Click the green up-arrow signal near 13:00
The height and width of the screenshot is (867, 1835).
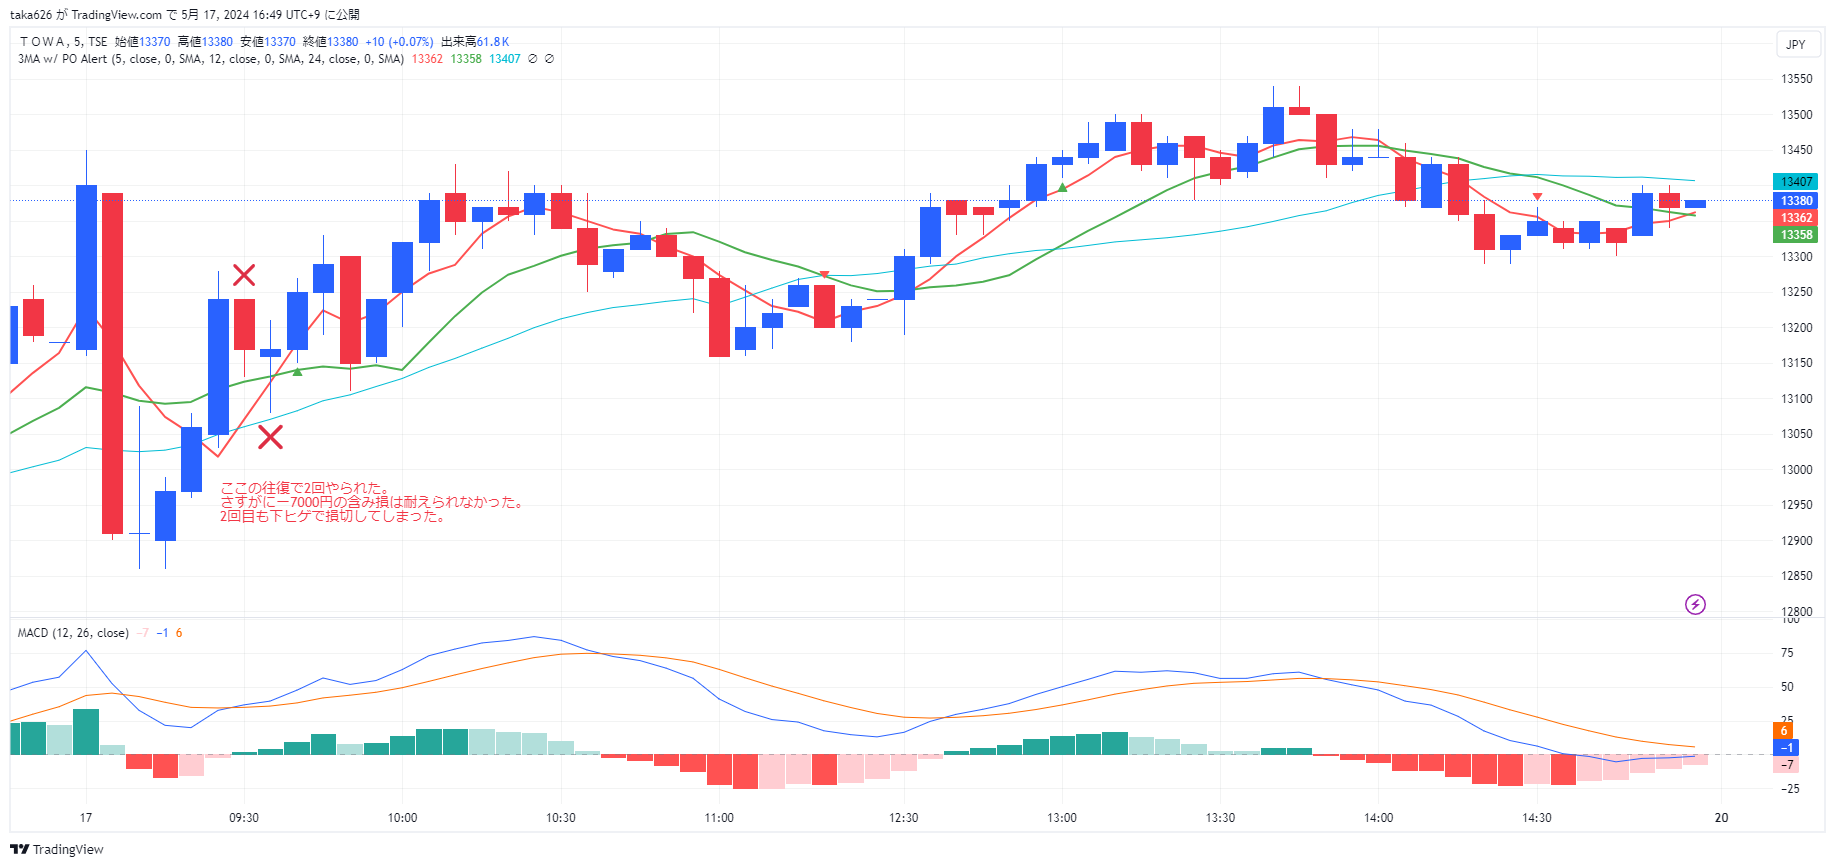pyautogui.click(x=1062, y=187)
